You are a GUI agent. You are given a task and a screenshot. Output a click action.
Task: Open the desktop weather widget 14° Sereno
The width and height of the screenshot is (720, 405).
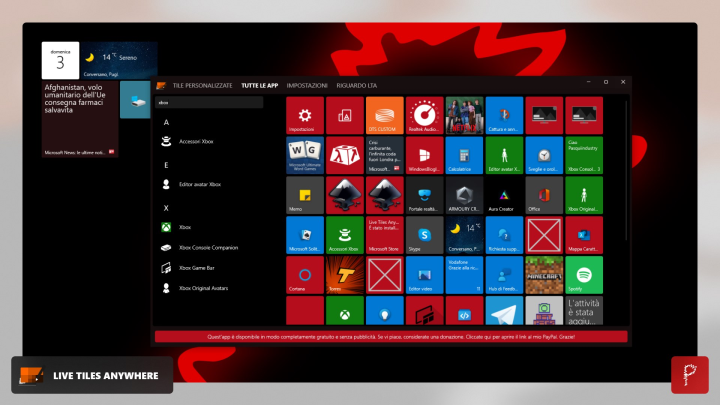coord(119,61)
